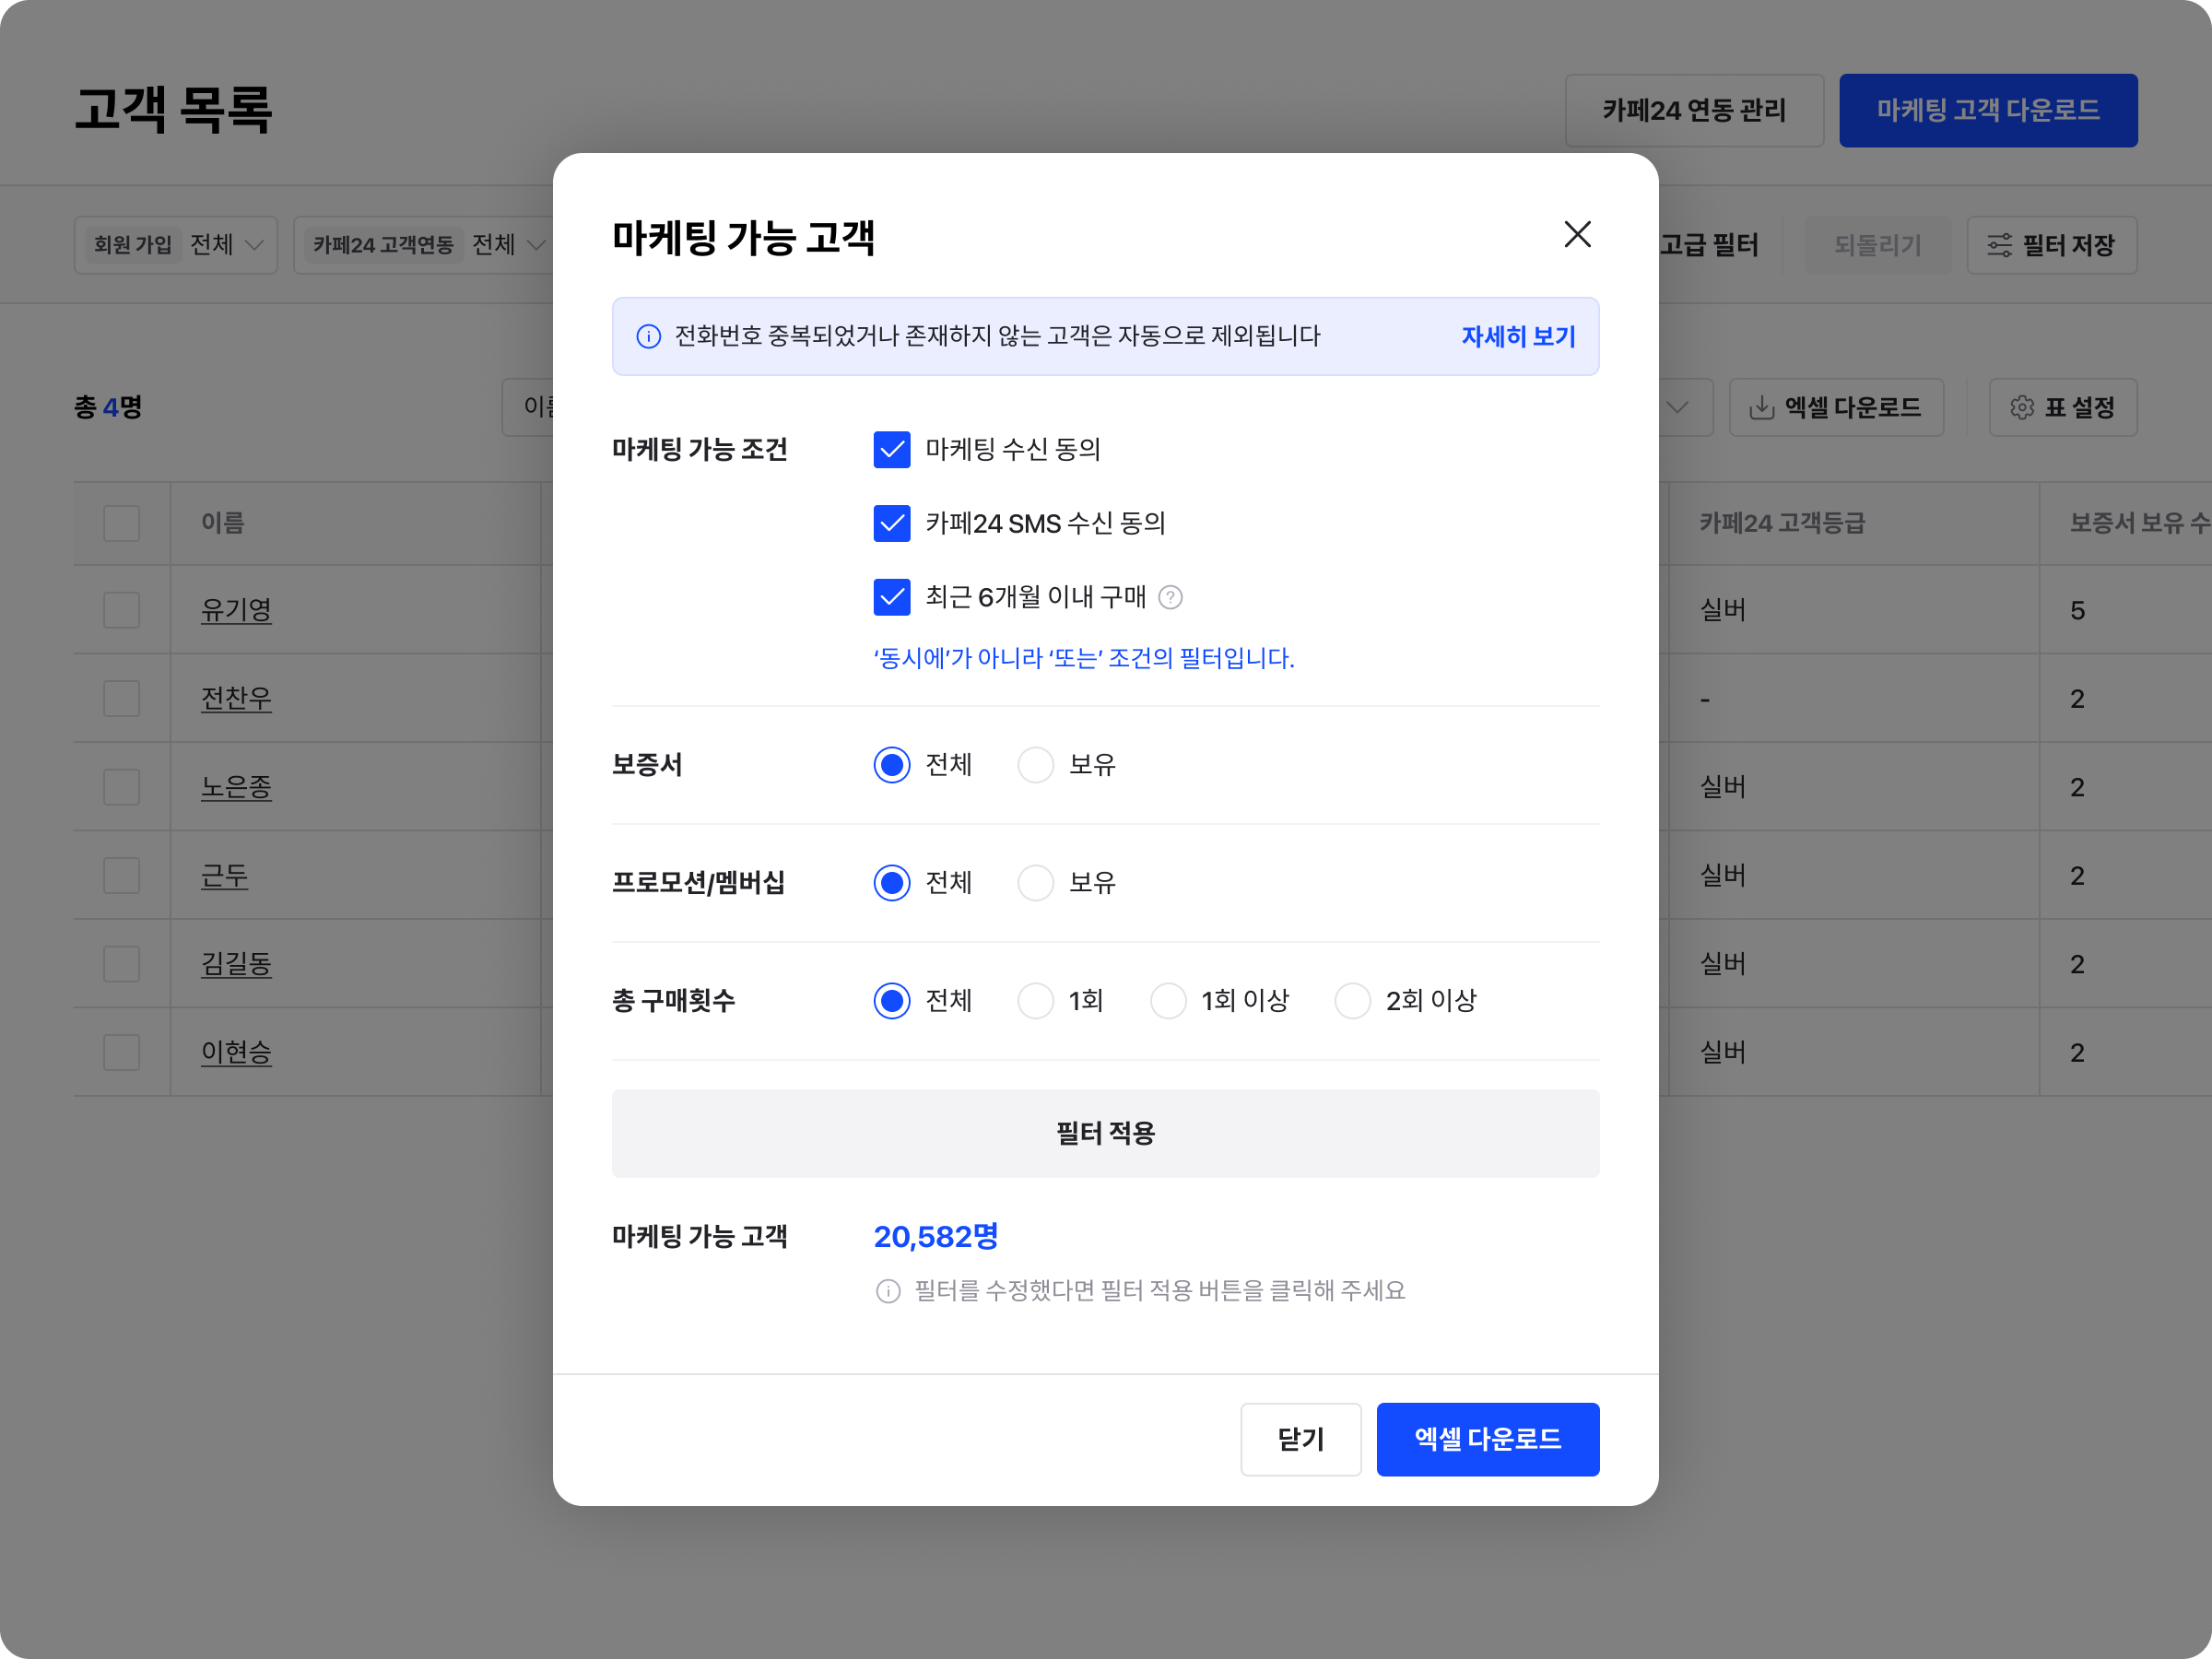Click gear icon for 표 설정
This screenshot has height=1659, width=2212.
coord(2022,408)
